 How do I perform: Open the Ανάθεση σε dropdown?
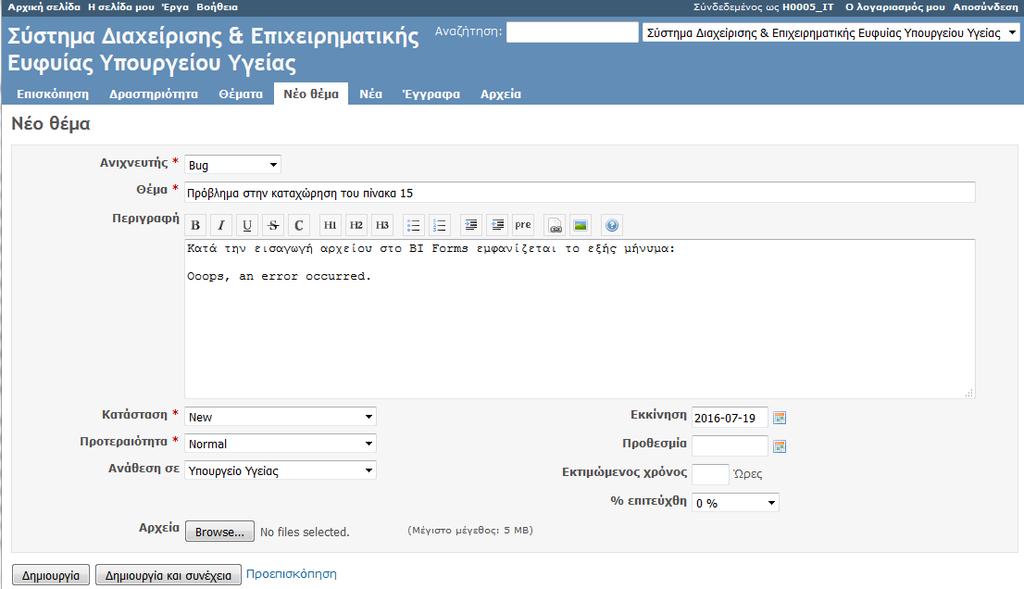[x=280, y=470]
